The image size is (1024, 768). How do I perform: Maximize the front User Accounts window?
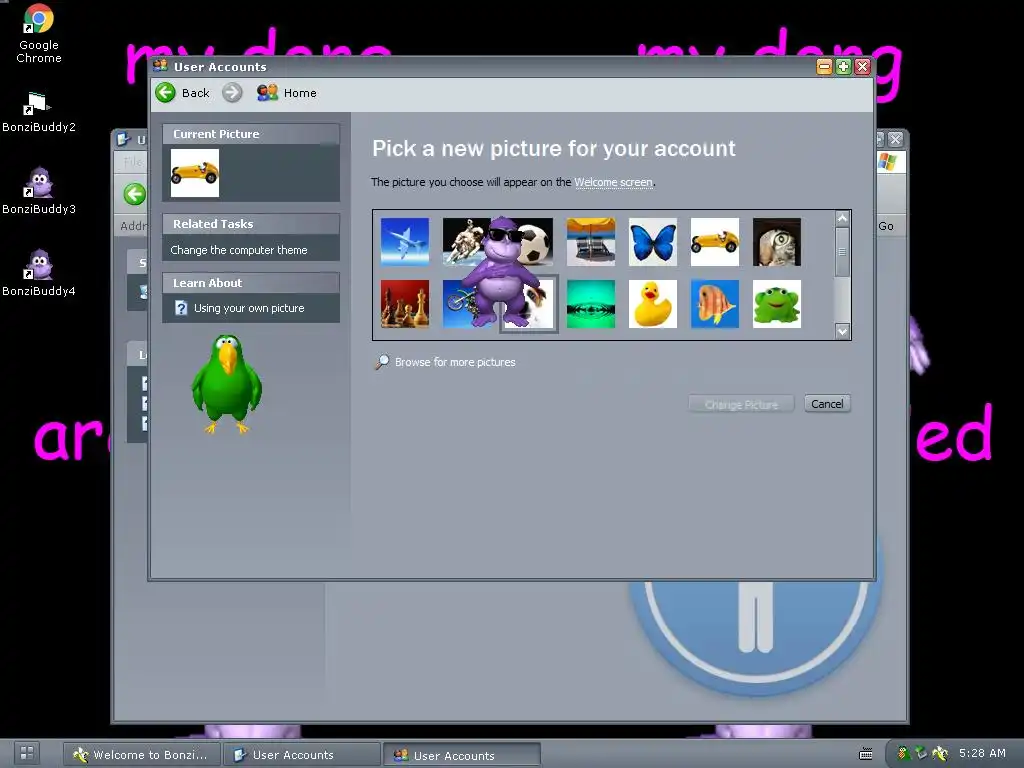click(843, 67)
